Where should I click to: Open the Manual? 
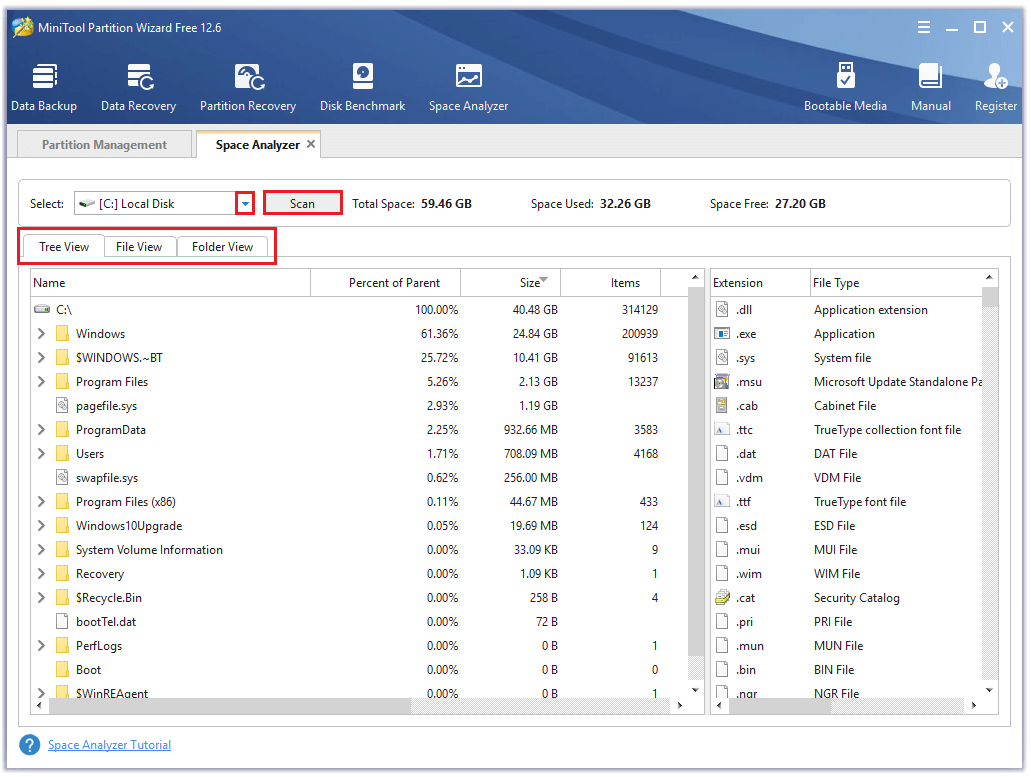pyautogui.click(x=930, y=87)
